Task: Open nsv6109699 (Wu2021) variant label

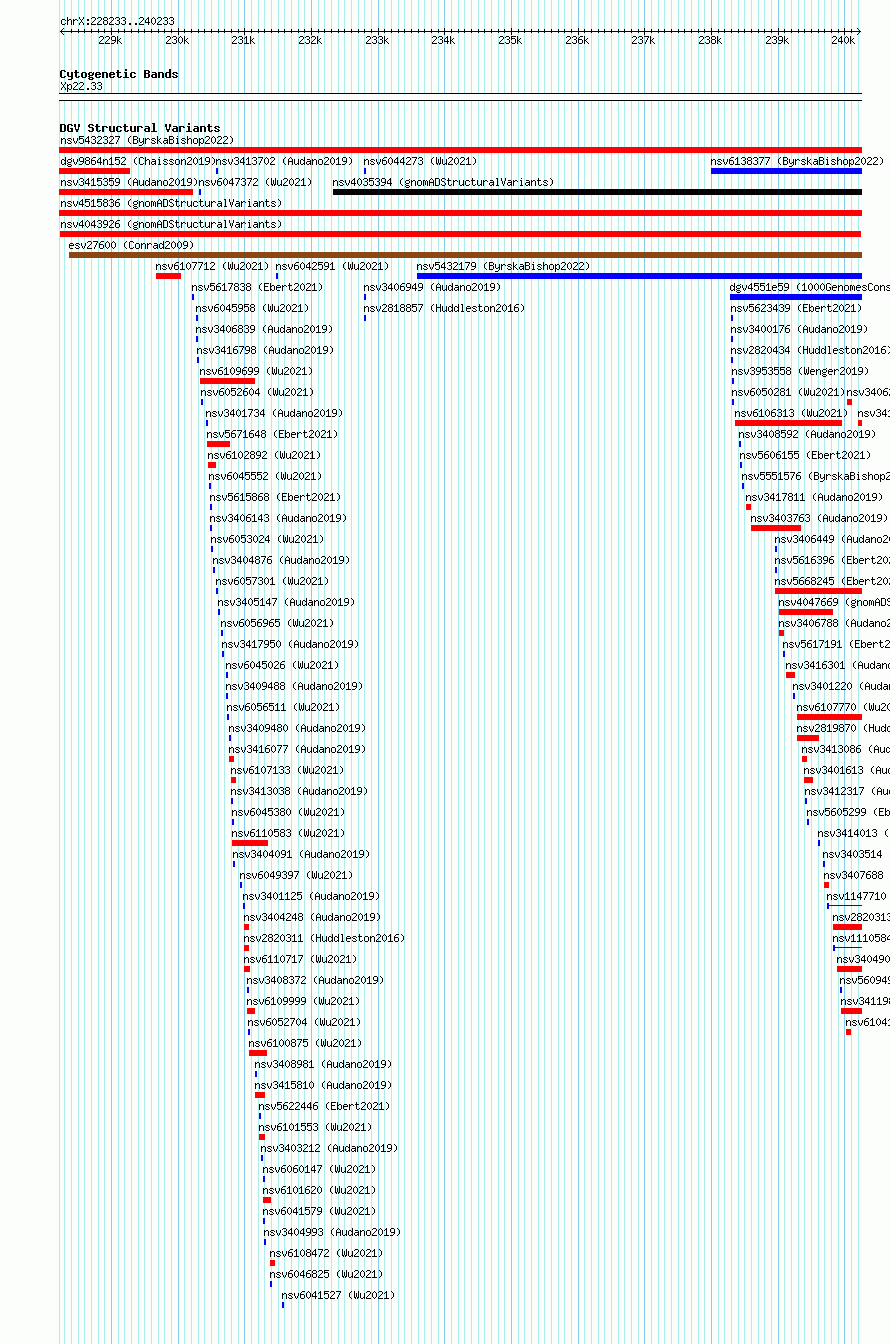Action: [257, 371]
